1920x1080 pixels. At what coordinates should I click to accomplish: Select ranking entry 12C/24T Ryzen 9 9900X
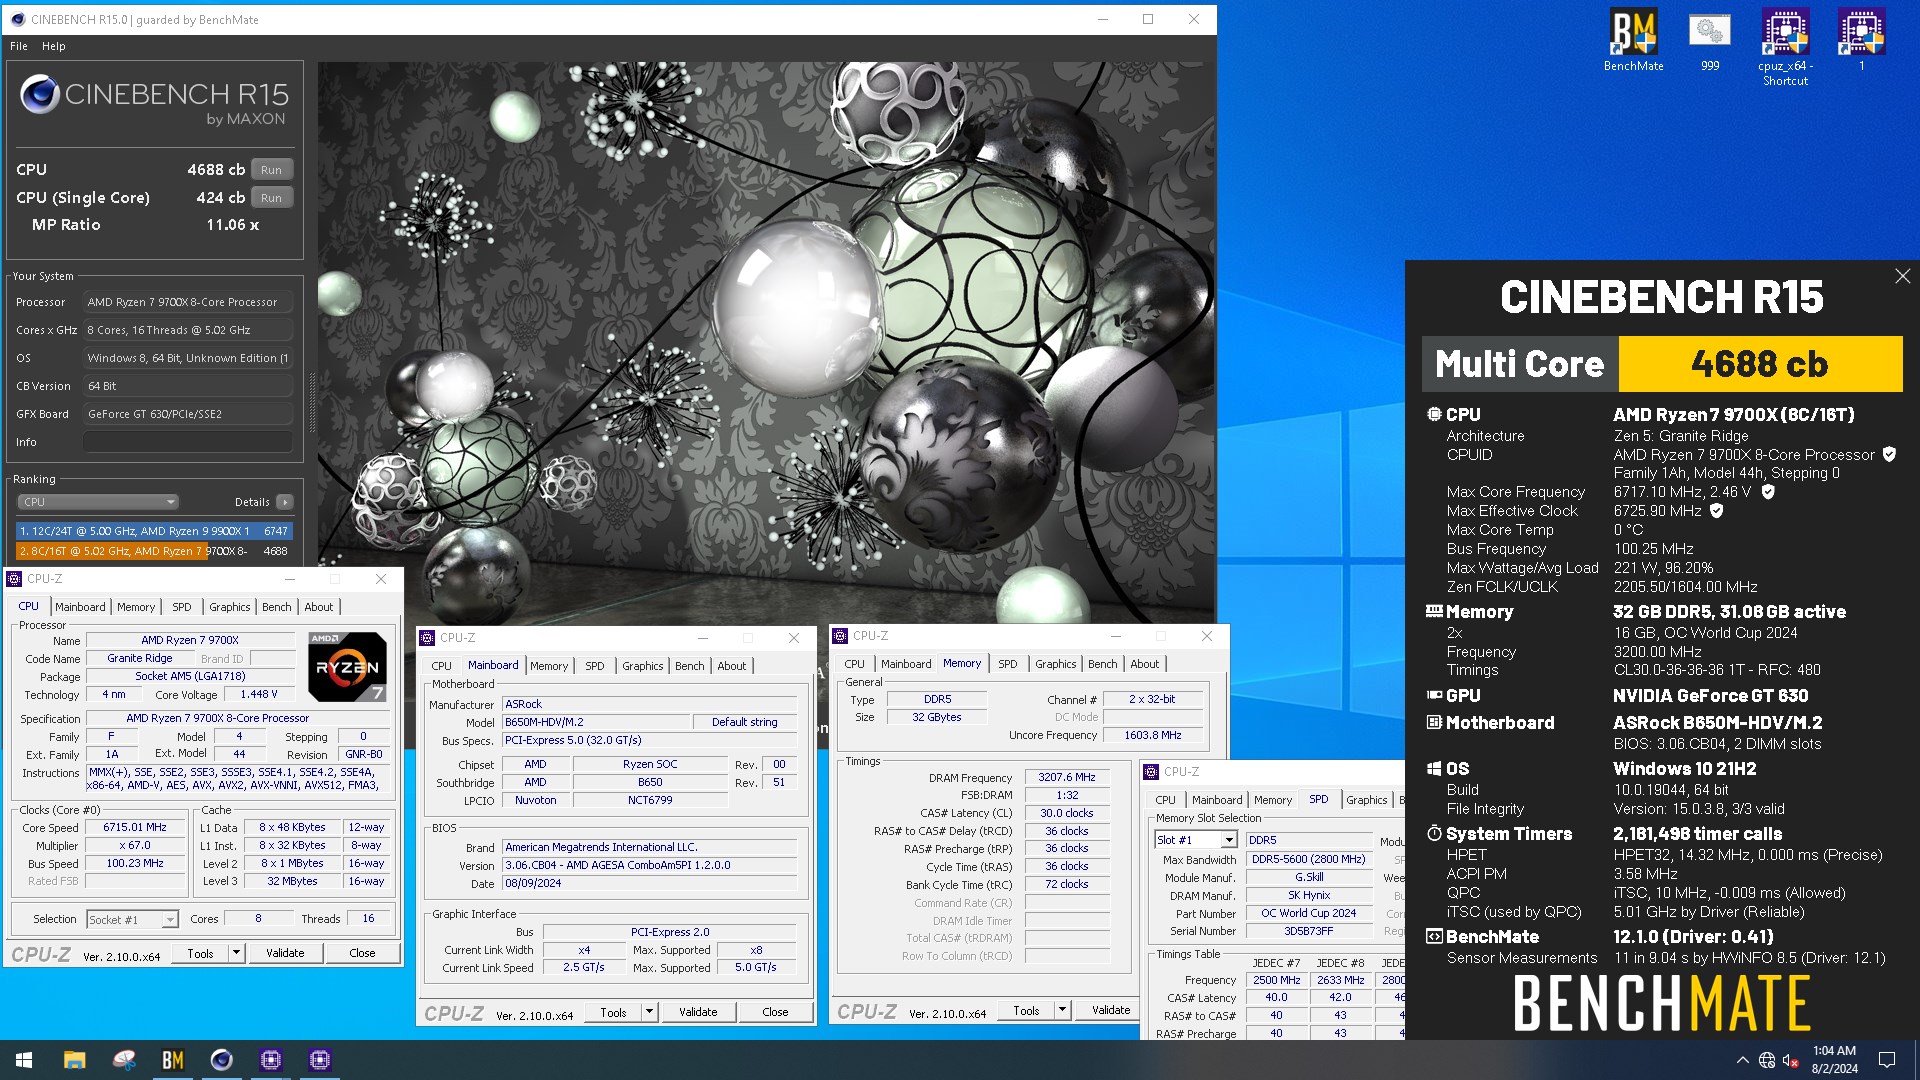tap(154, 531)
